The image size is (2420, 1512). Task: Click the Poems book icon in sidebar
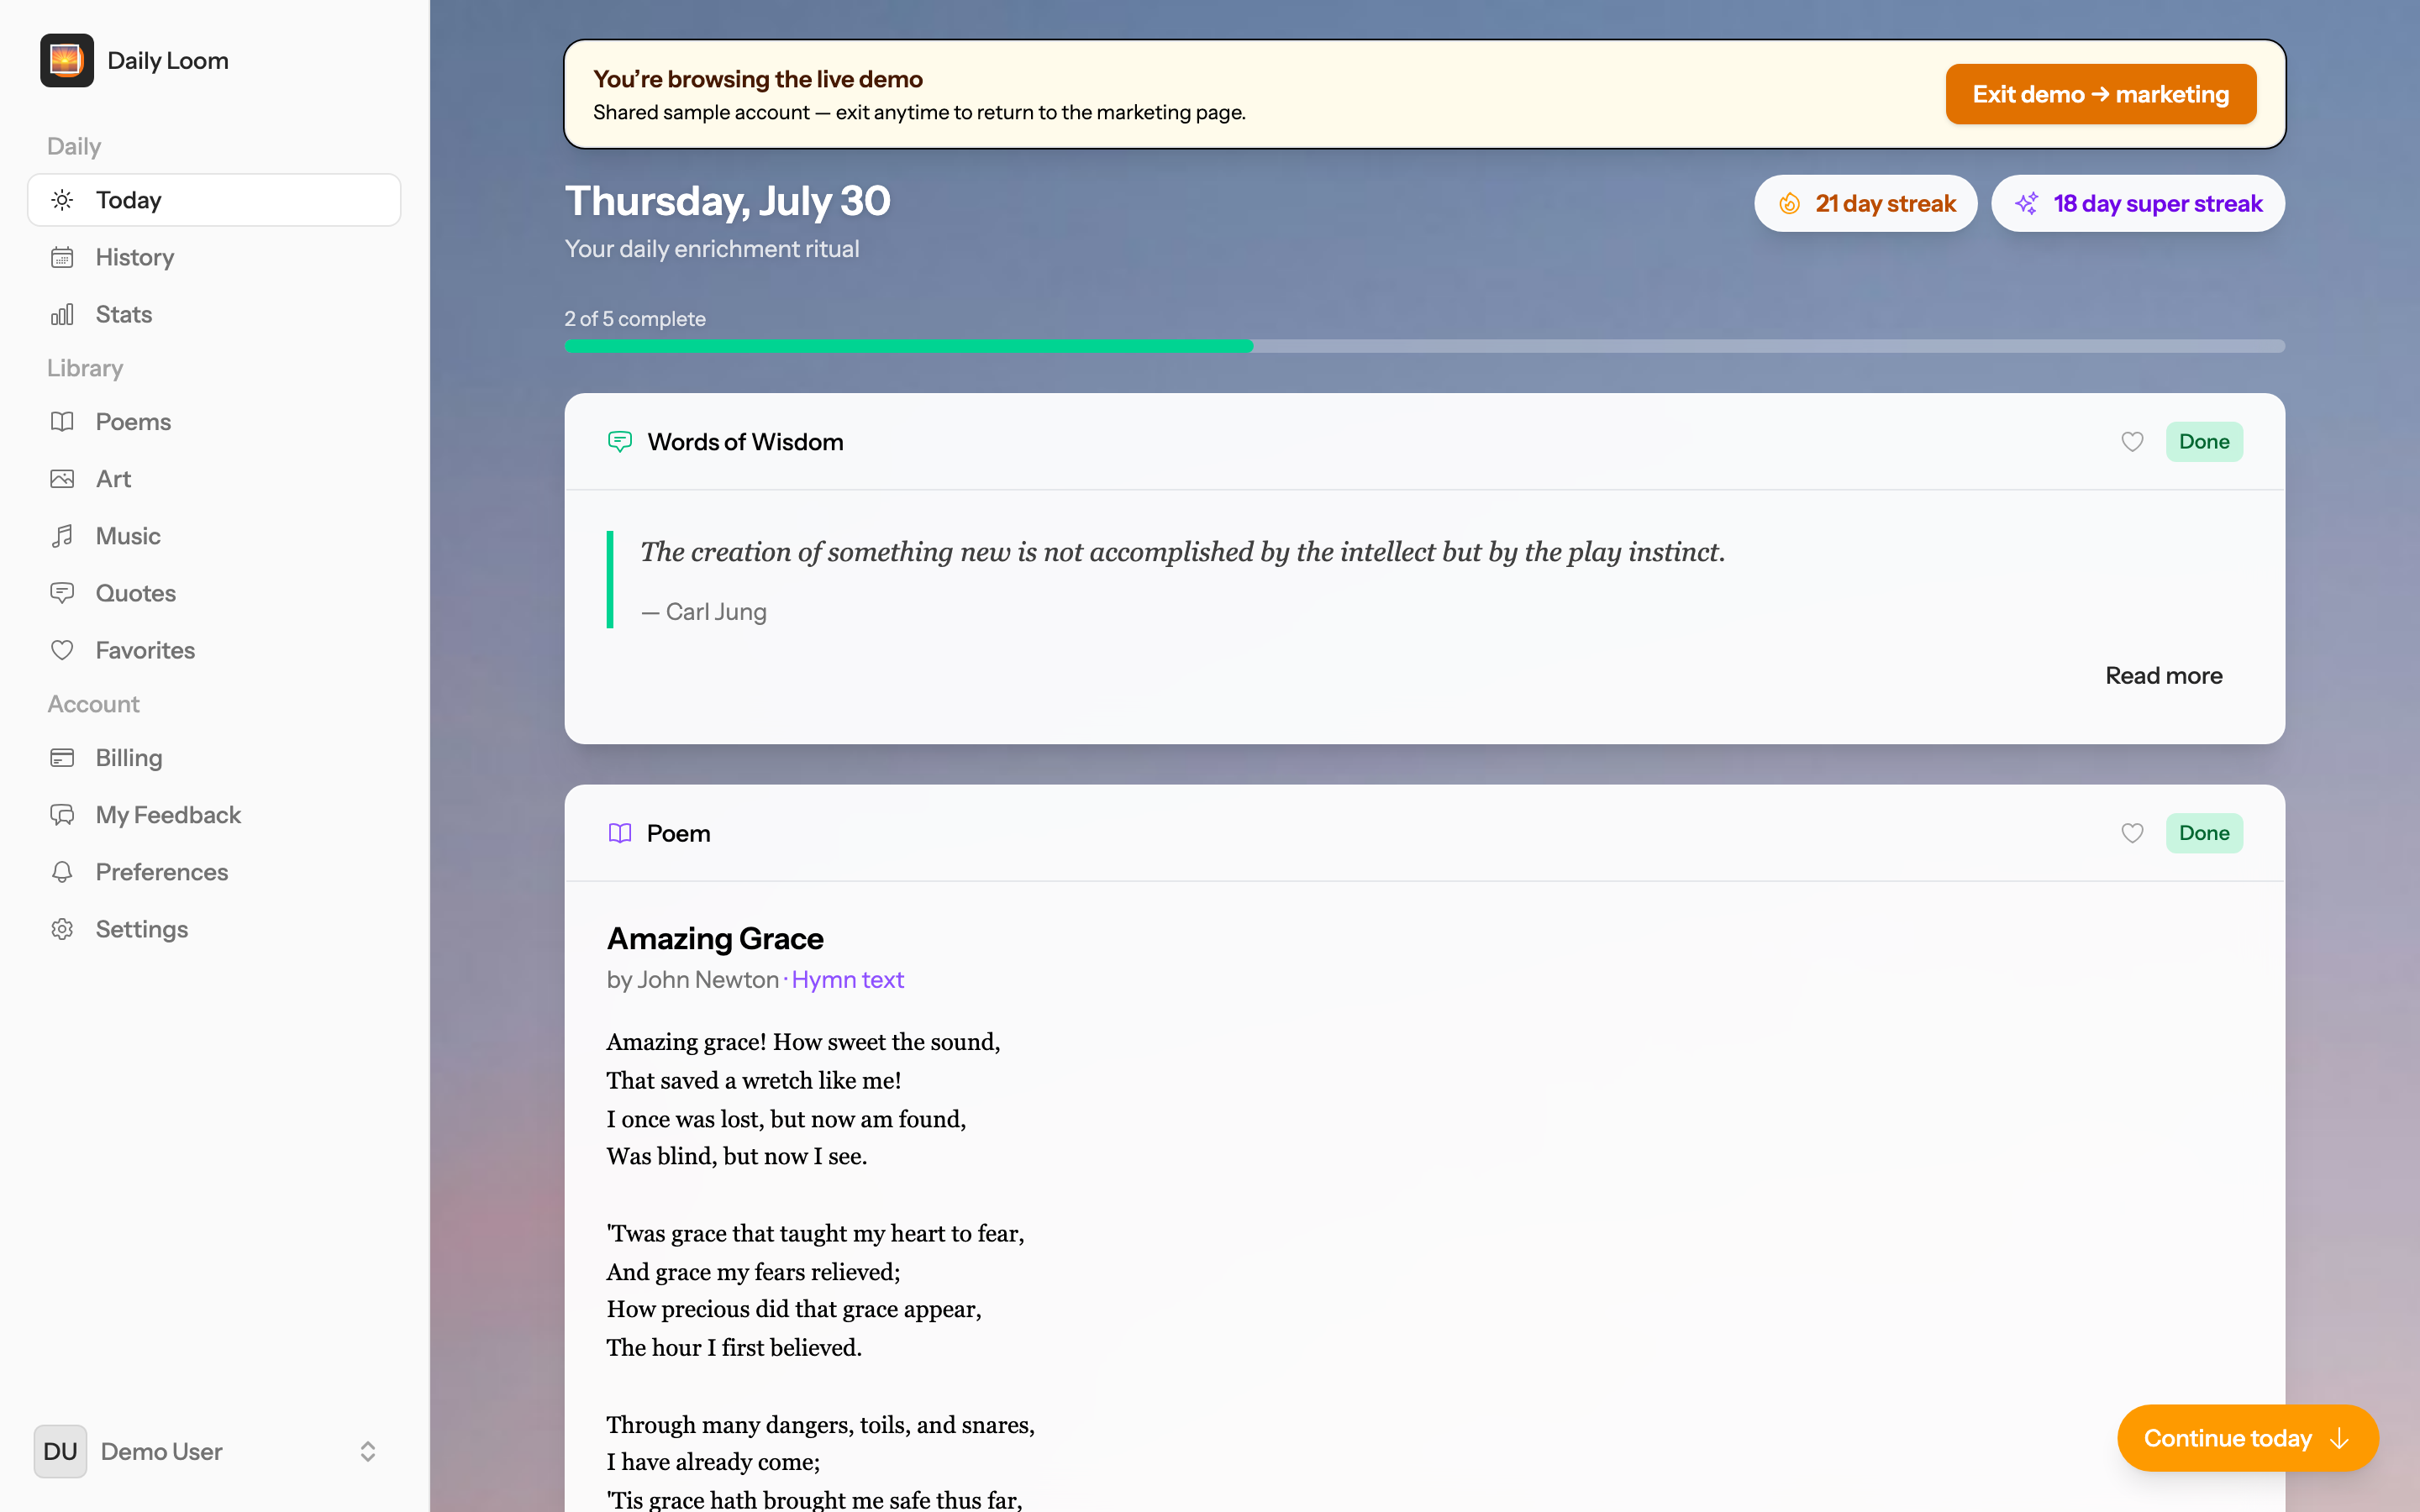[62, 422]
